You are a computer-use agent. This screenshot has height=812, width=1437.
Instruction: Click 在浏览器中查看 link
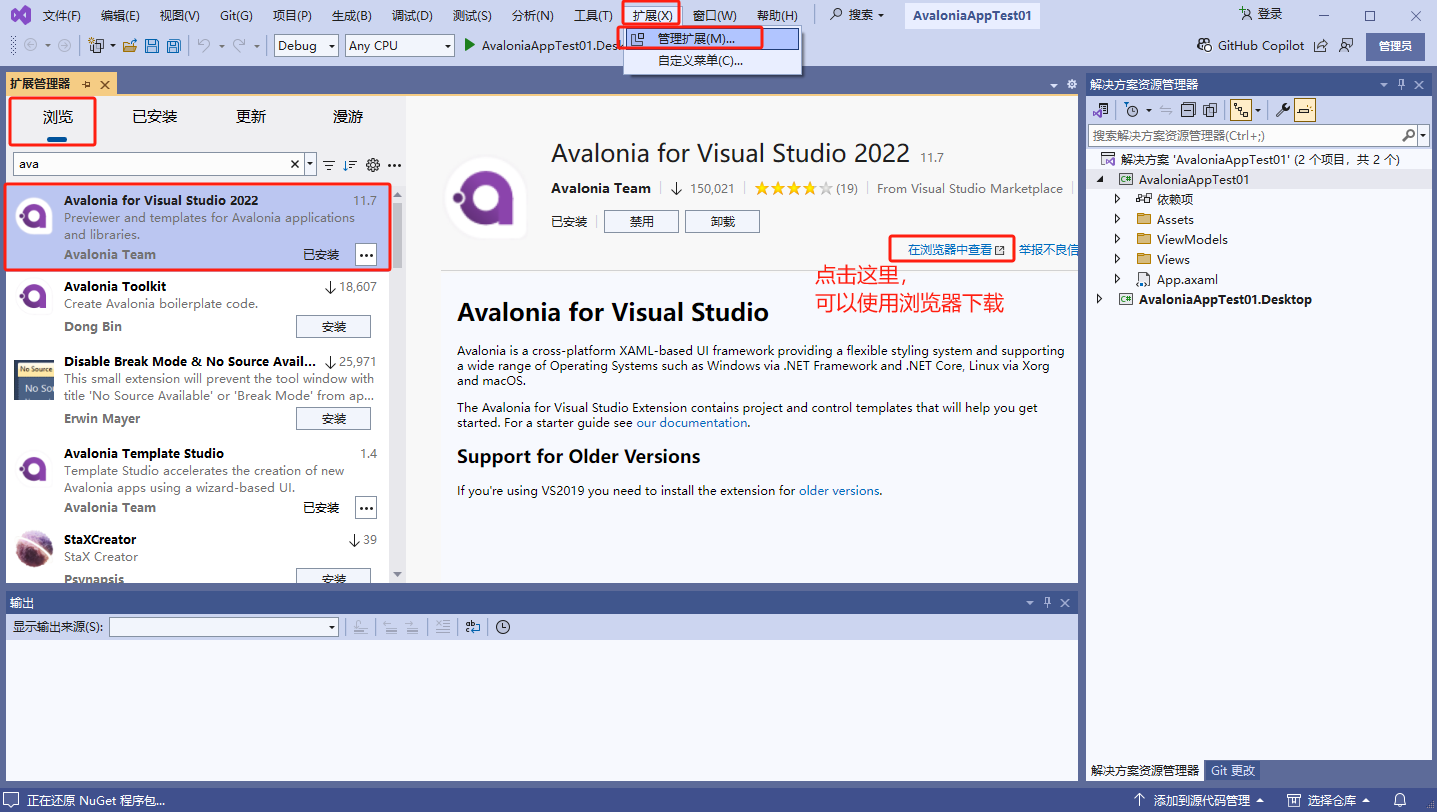(x=956, y=249)
